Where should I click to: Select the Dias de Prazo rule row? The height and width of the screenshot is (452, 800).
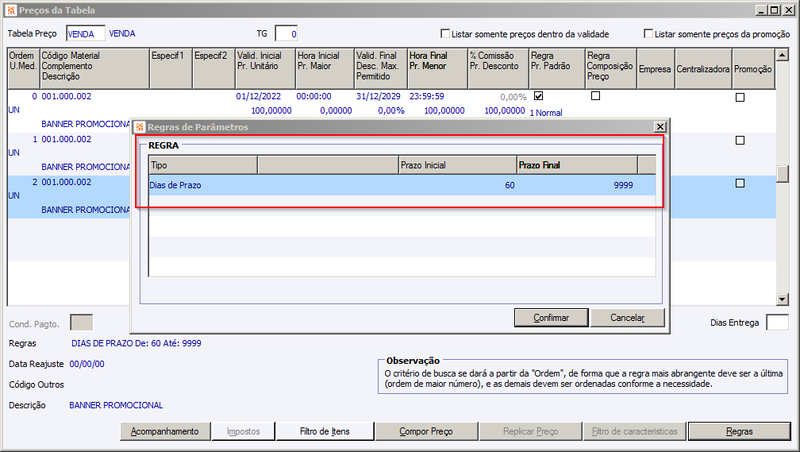(x=402, y=185)
